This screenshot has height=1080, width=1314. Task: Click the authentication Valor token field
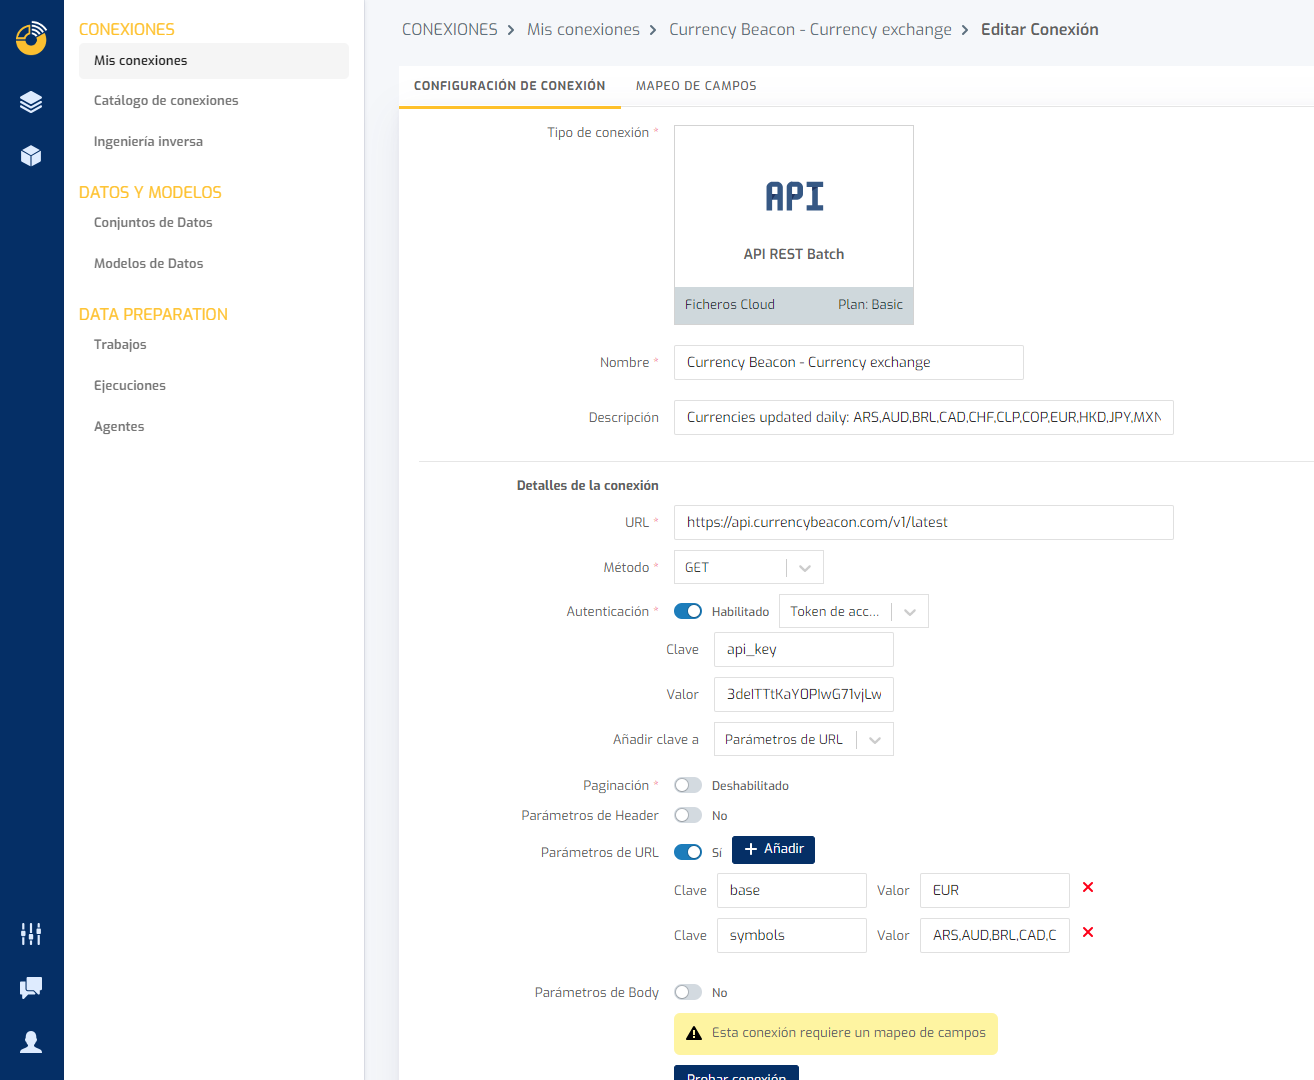(x=804, y=694)
